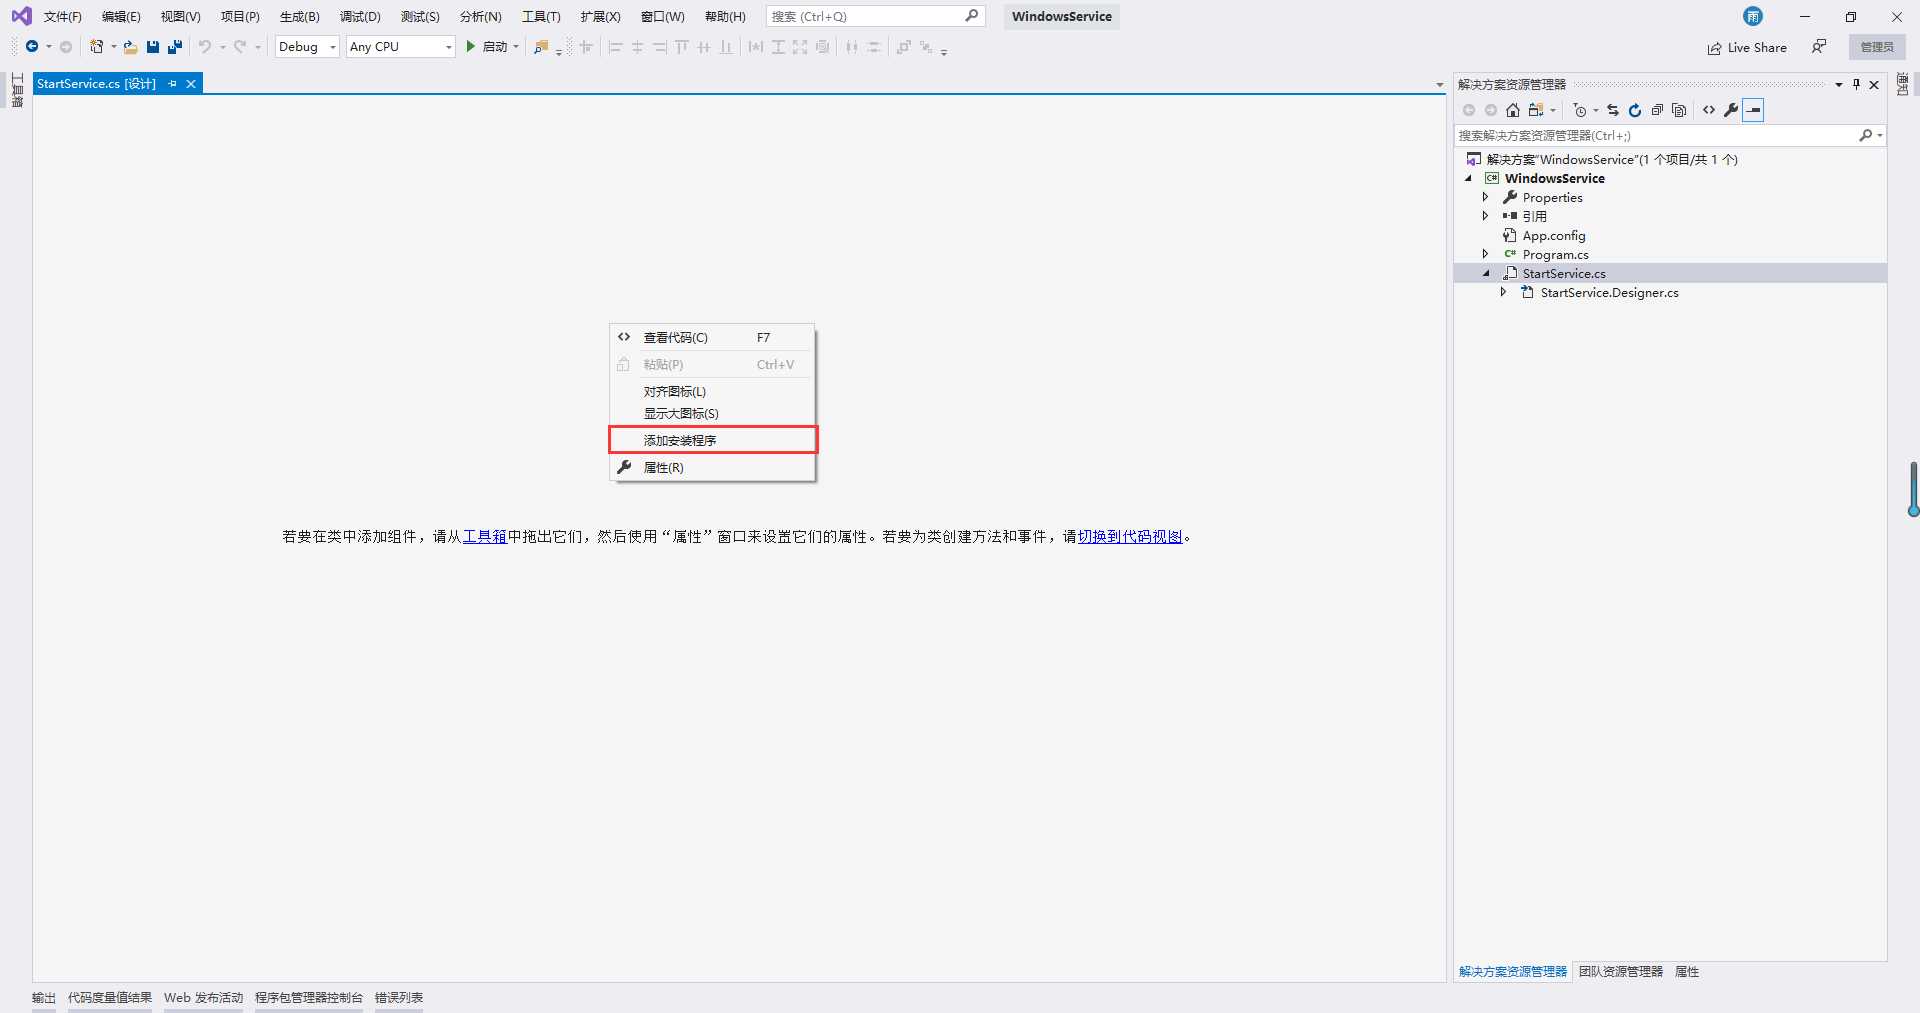Image resolution: width=1920 pixels, height=1013 pixels.
Task: Click the Navigate Backward arrow icon
Action: point(32,47)
